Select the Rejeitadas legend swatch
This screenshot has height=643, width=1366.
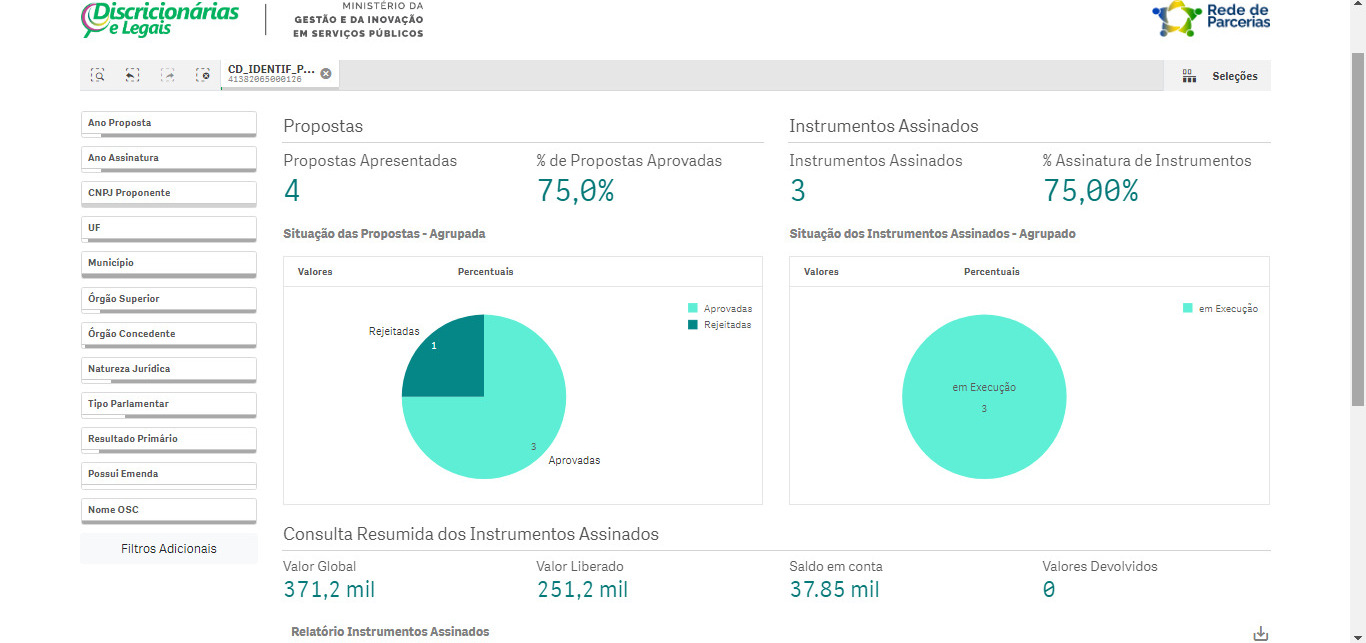[693, 325]
